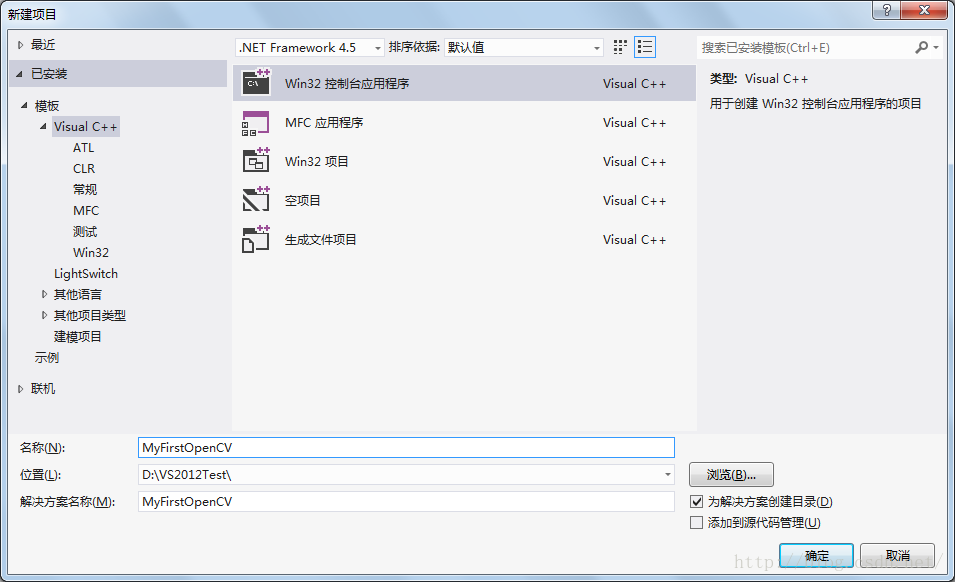Select the Win32 项目 template name

coord(317,161)
